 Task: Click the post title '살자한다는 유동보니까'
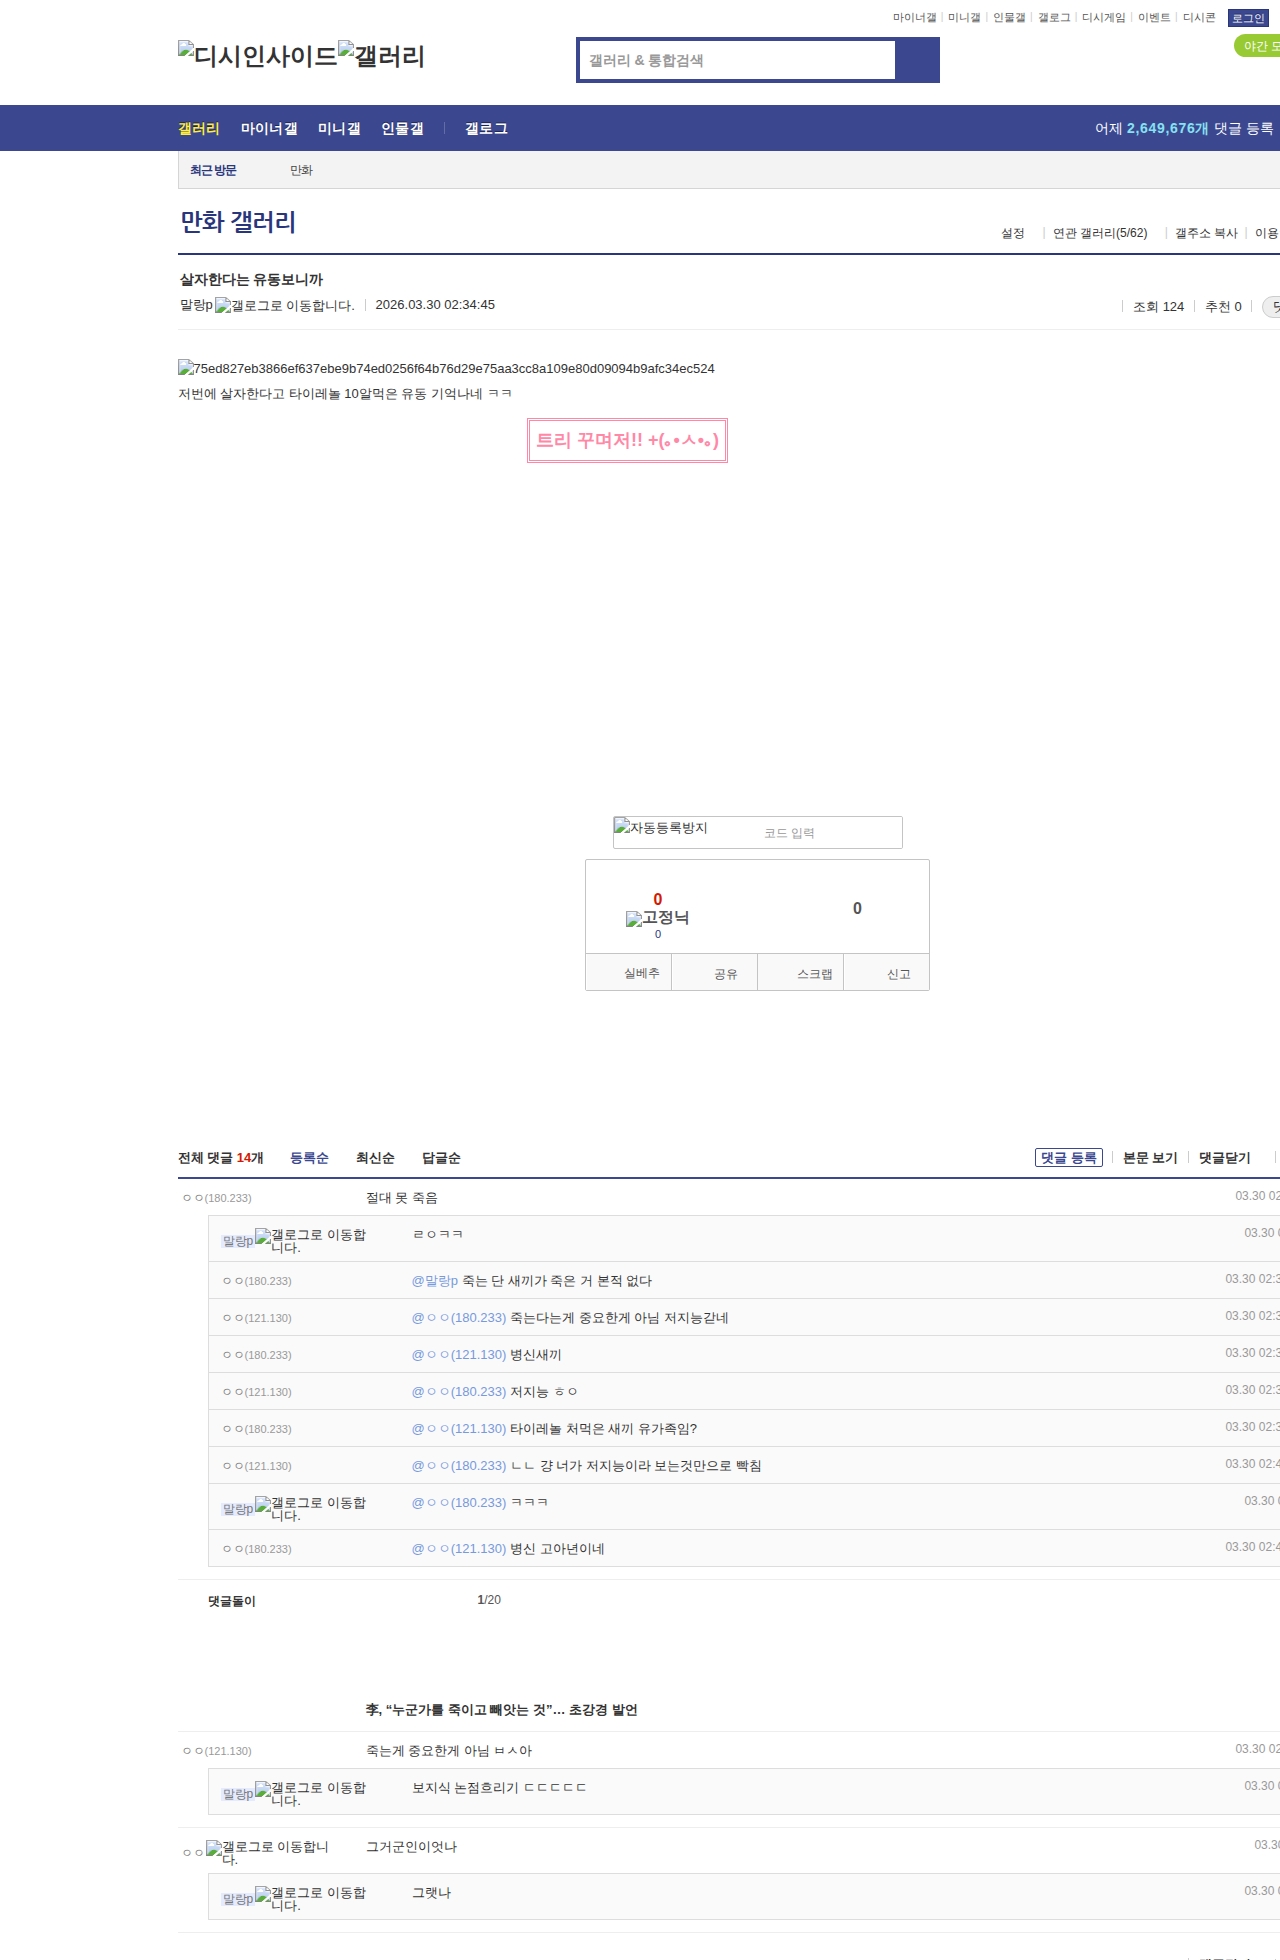click(252, 280)
